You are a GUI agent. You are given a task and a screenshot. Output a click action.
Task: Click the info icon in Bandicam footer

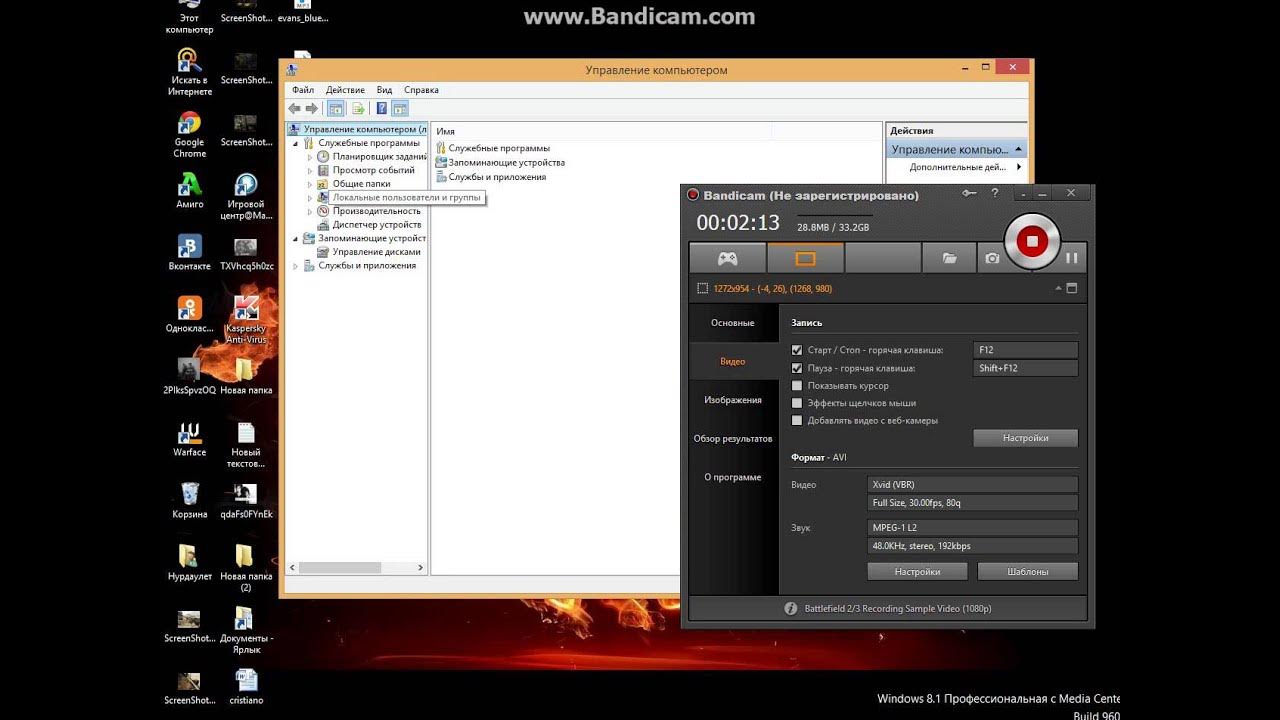pyautogui.click(x=790, y=608)
